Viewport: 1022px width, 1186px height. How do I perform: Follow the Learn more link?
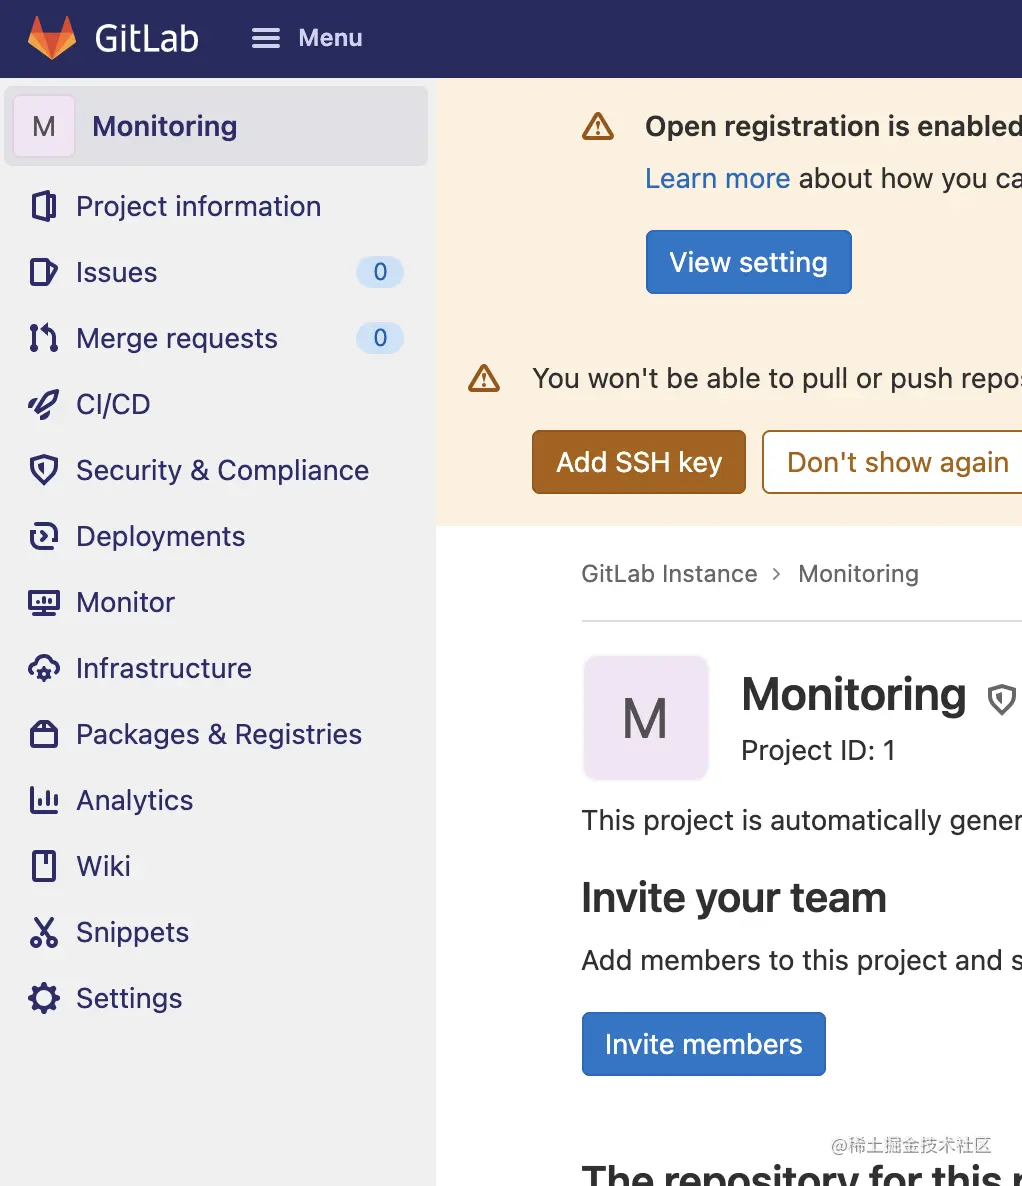point(717,179)
